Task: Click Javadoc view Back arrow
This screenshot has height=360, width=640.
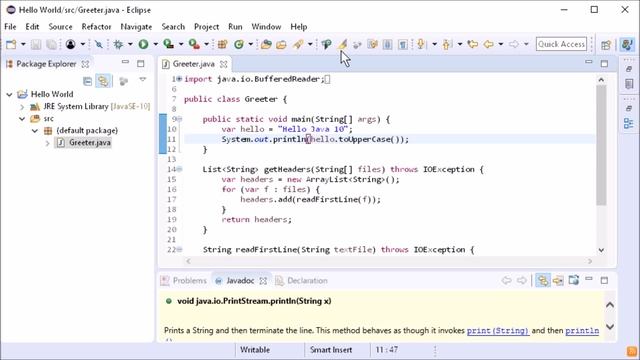Action: 507,280
